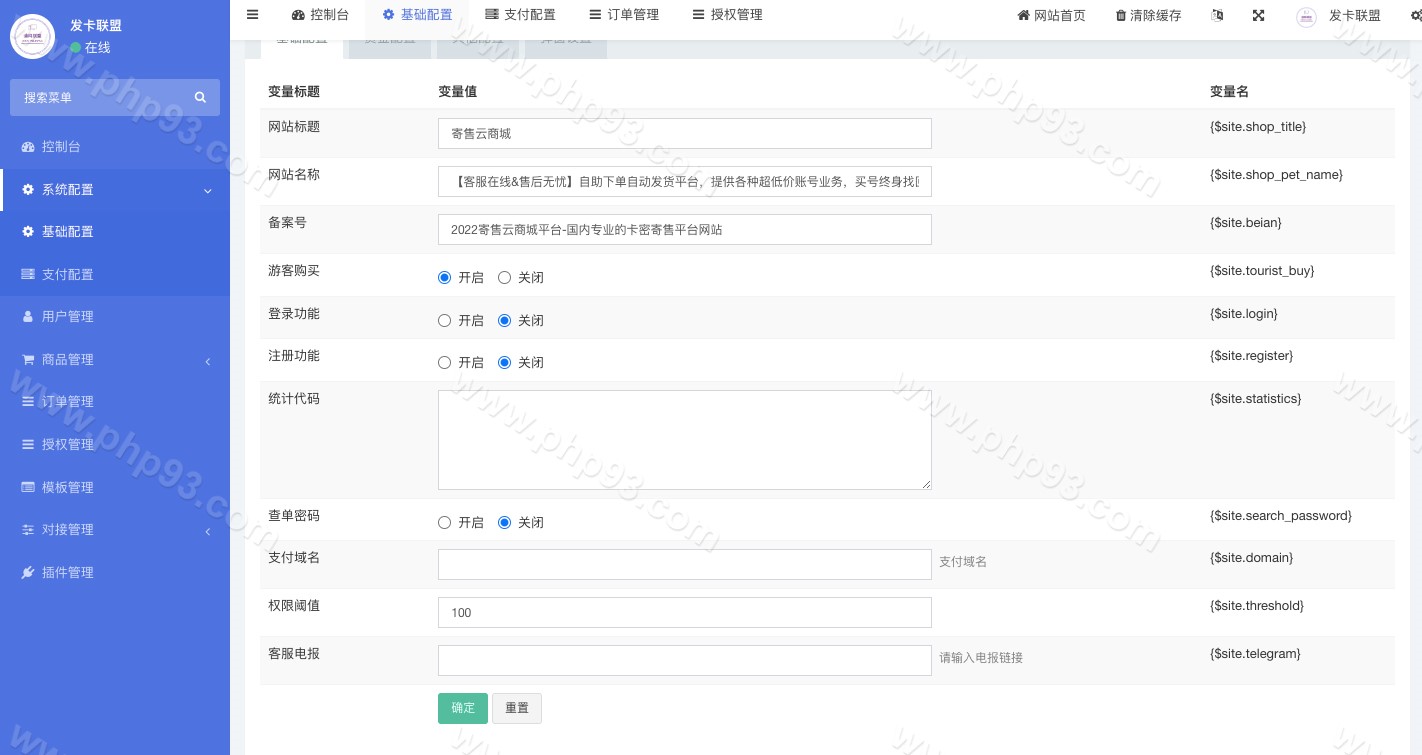1422x755 pixels.
Task: Enter fullscreen with the expand arrows icon
Action: coord(1258,15)
